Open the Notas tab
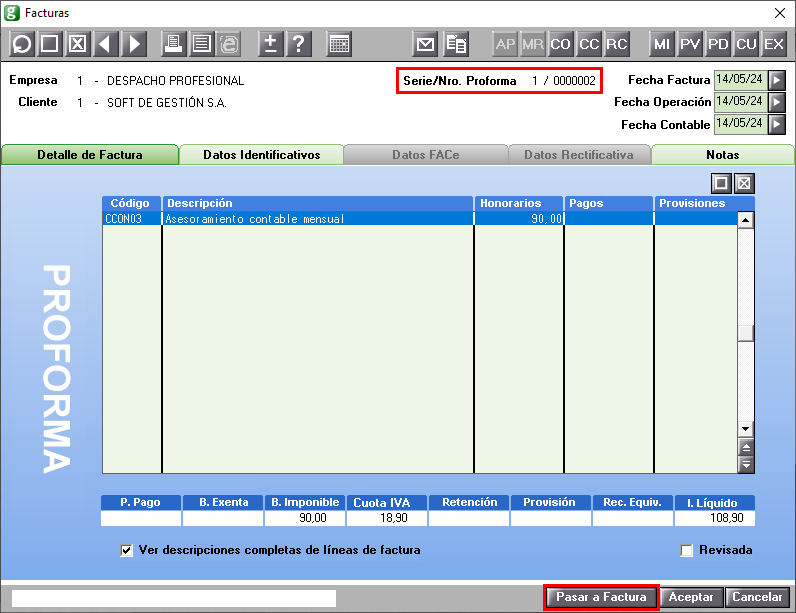This screenshot has height=613, width=796. [722, 155]
